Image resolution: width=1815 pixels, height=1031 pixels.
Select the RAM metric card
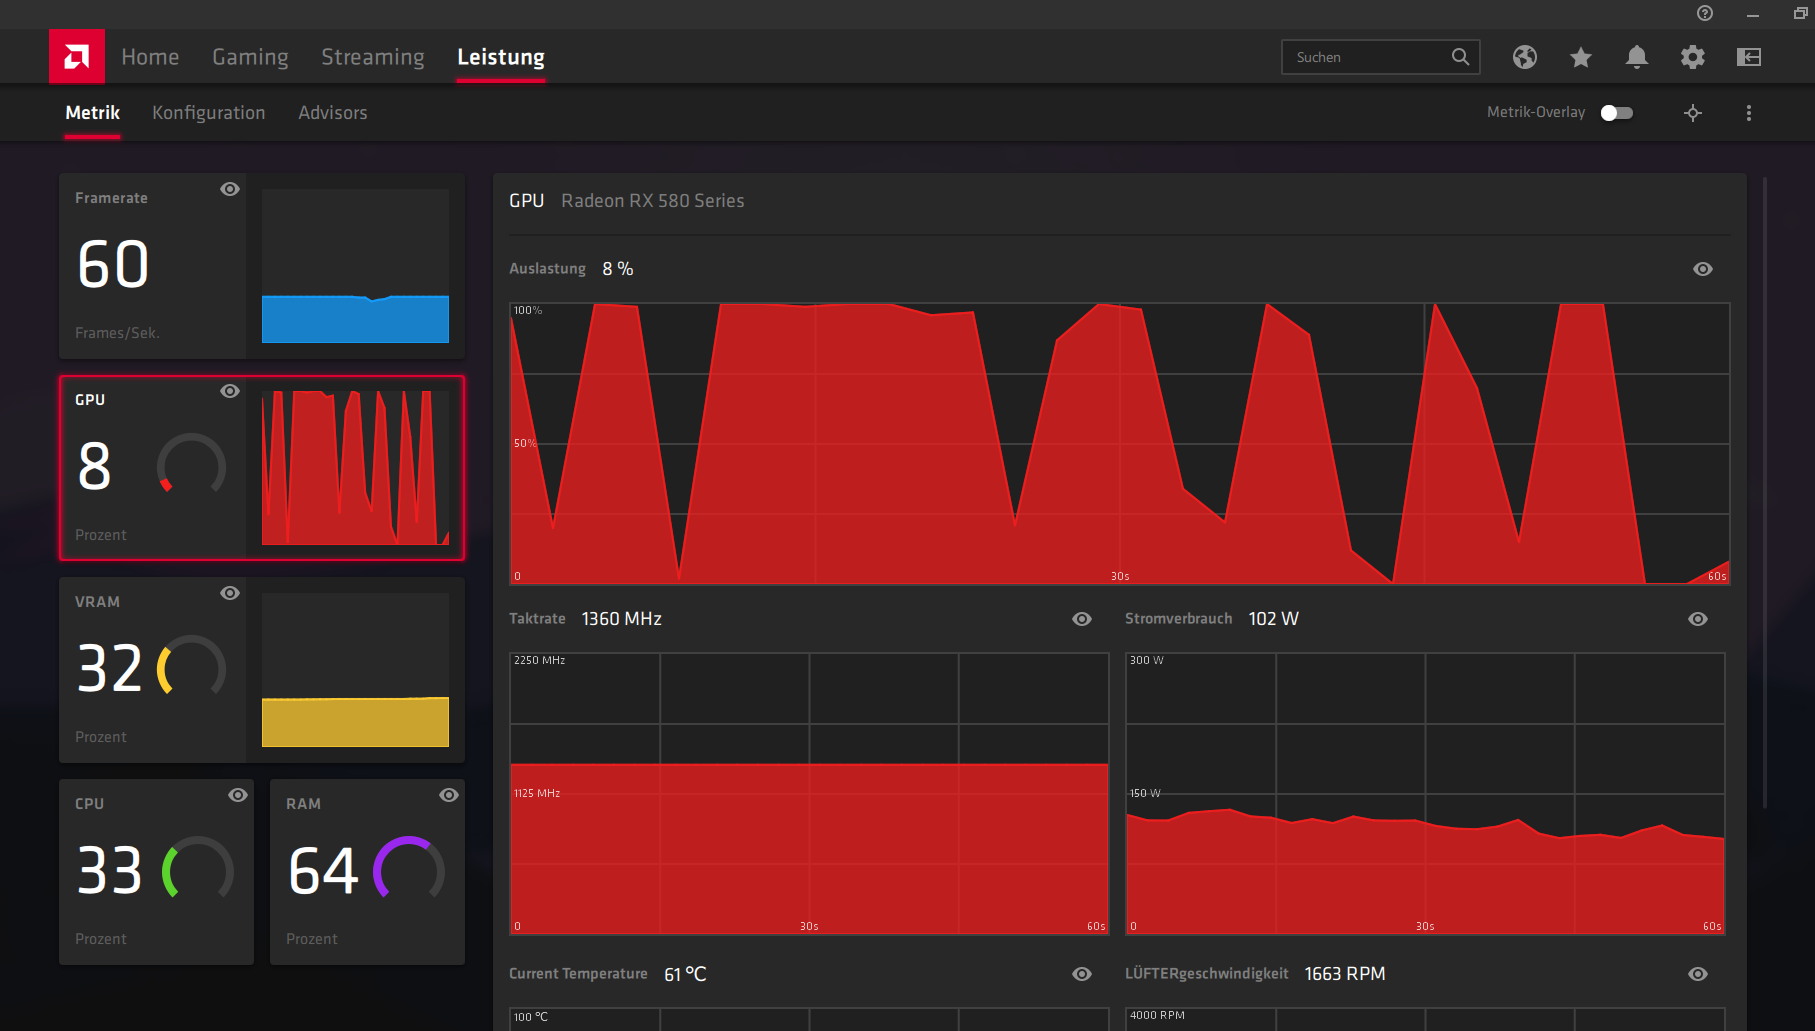[367, 872]
